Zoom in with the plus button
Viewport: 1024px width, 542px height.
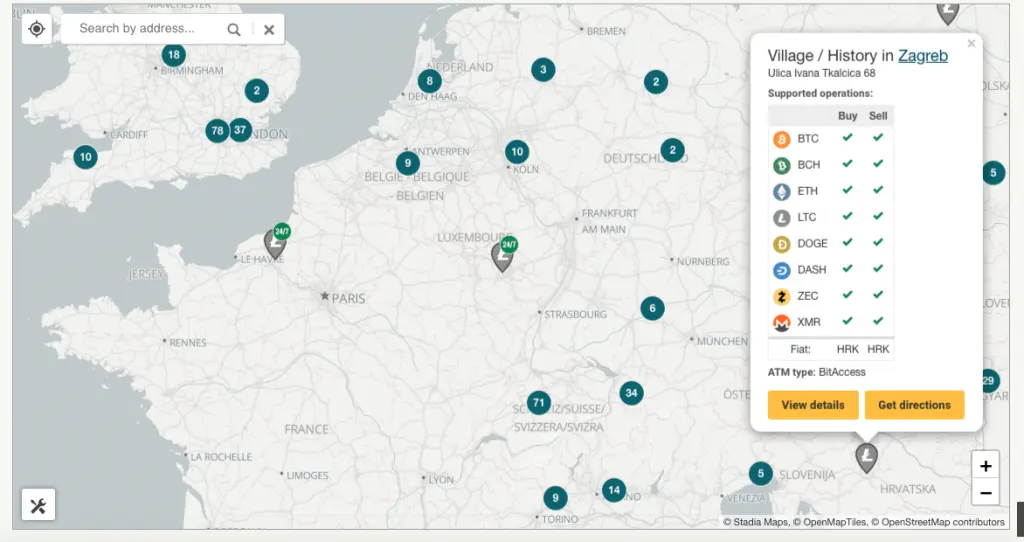pyautogui.click(x=985, y=466)
